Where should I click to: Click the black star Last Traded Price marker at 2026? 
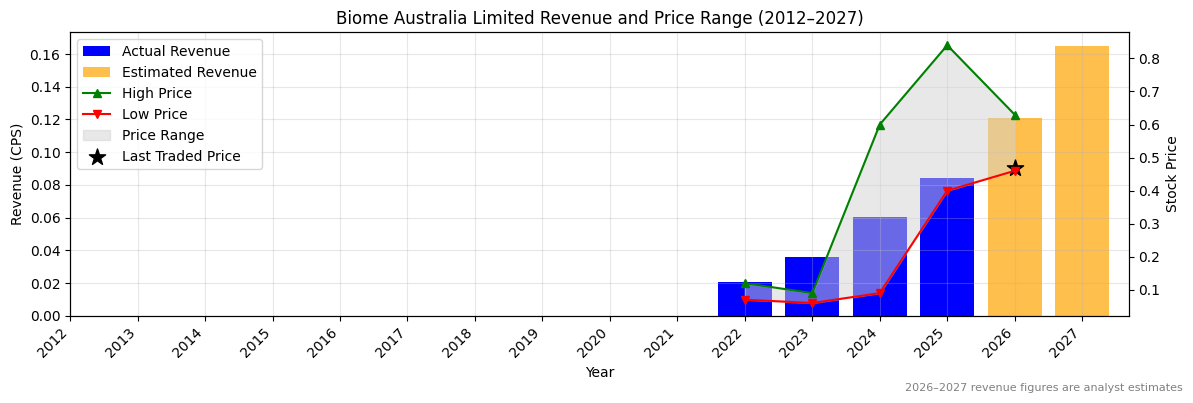pyautogui.click(x=1014, y=168)
